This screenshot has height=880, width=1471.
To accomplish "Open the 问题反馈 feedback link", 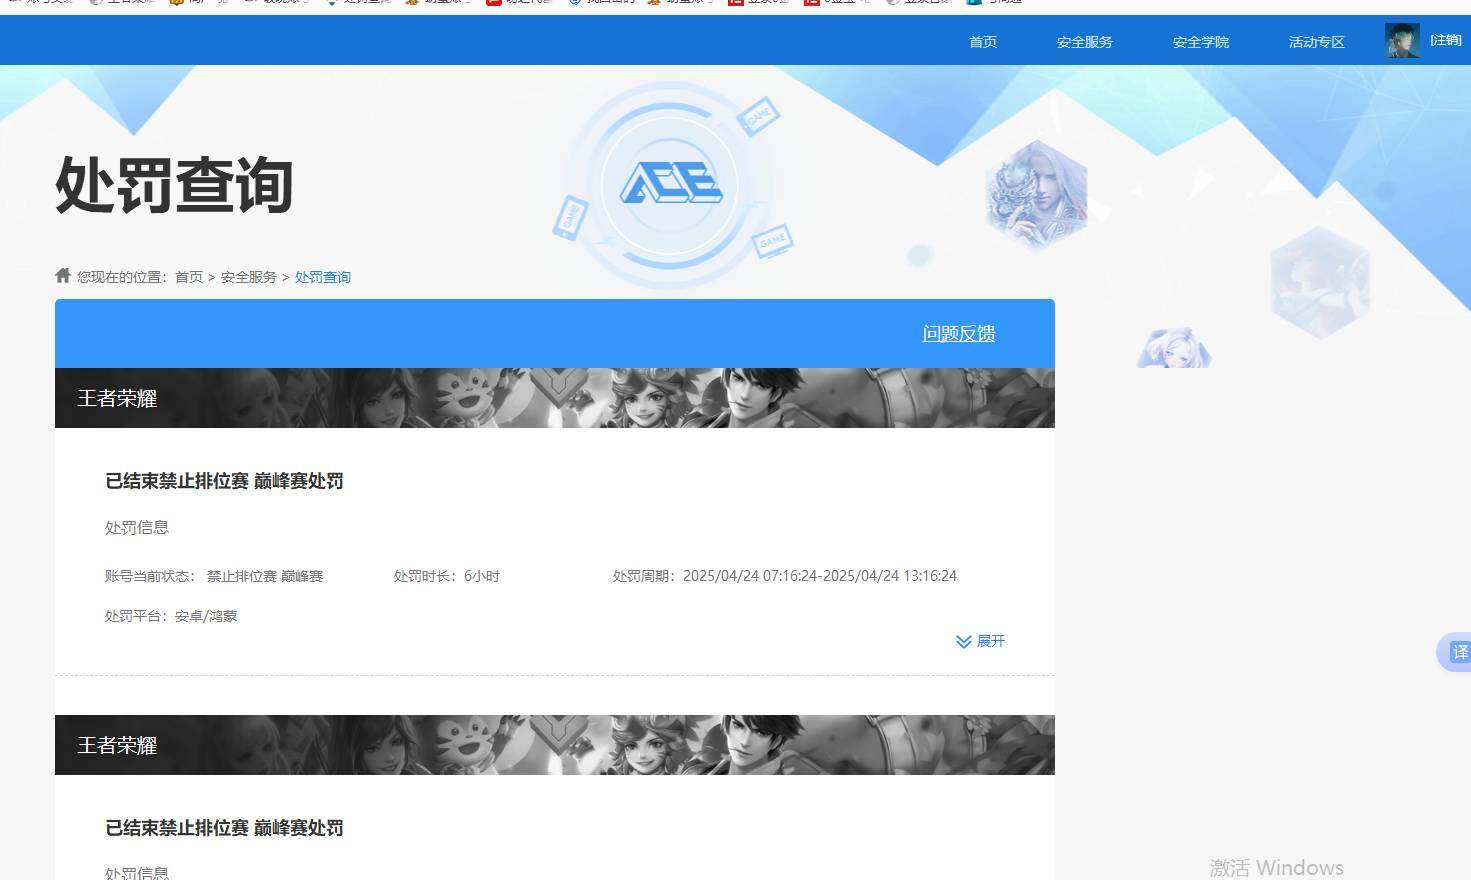I will click(957, 334).
